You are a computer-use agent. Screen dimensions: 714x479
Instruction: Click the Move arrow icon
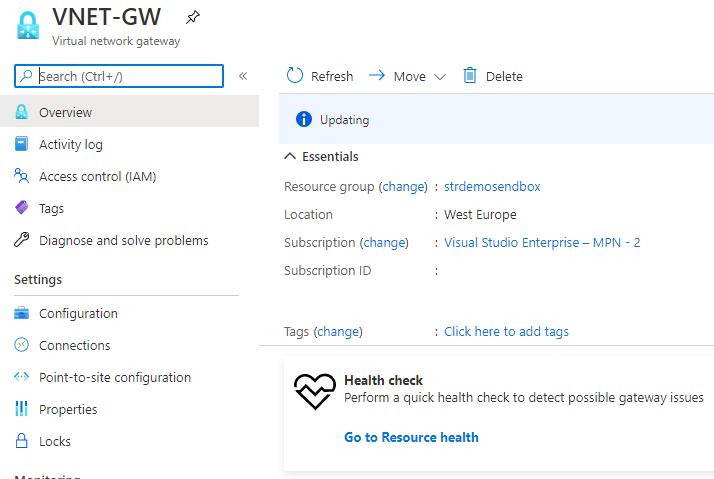[x=377, y=75]
